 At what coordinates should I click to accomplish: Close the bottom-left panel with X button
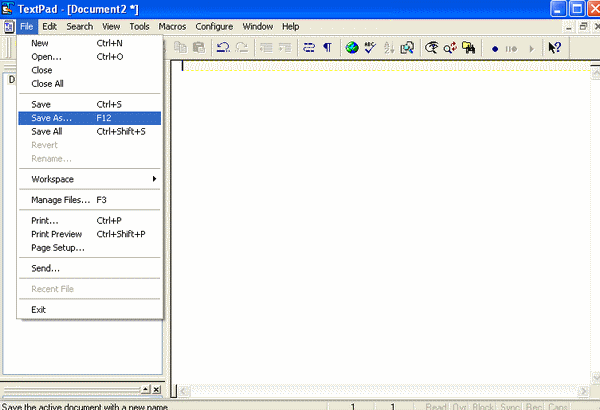coord(157,390)
